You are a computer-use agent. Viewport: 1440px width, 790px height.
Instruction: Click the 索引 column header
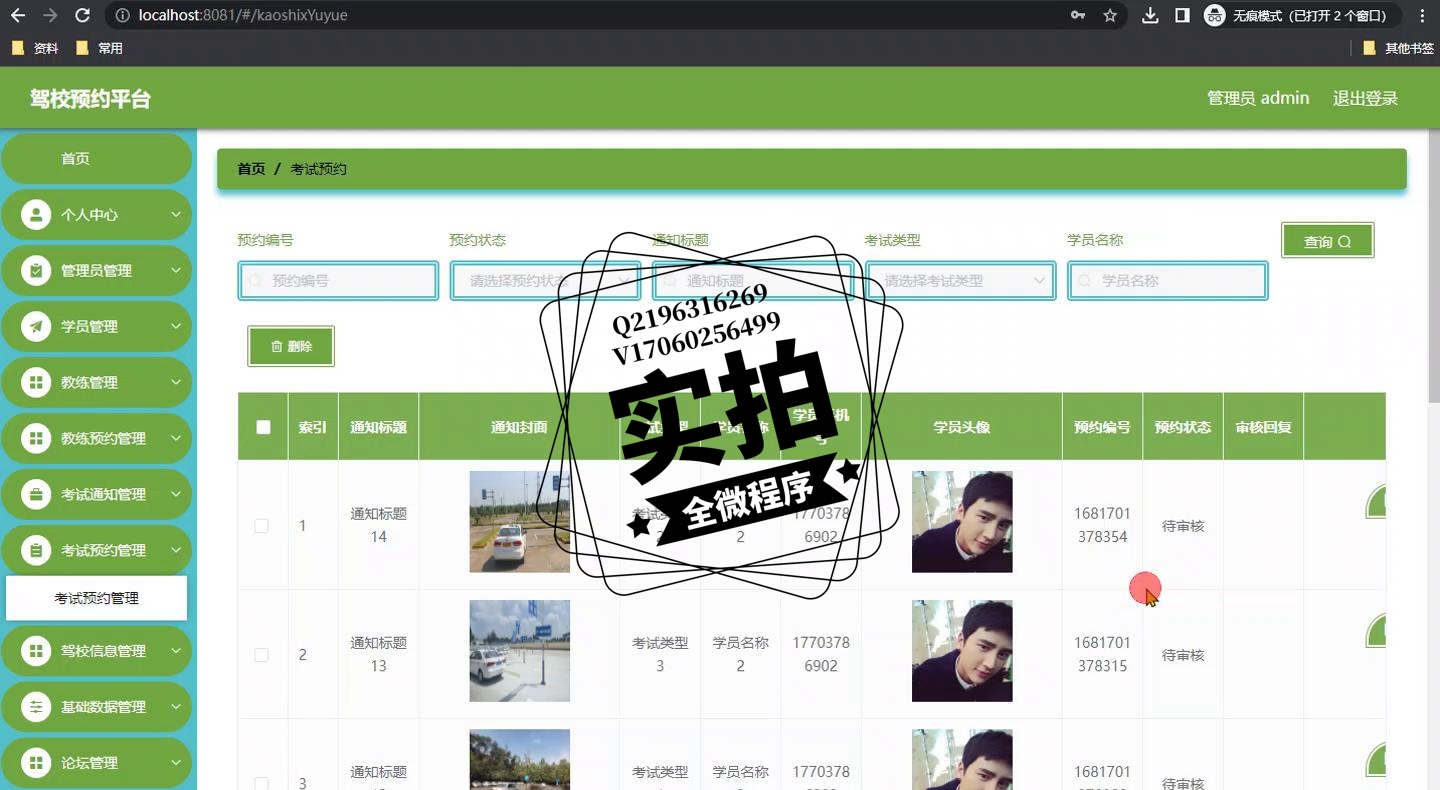313,427
